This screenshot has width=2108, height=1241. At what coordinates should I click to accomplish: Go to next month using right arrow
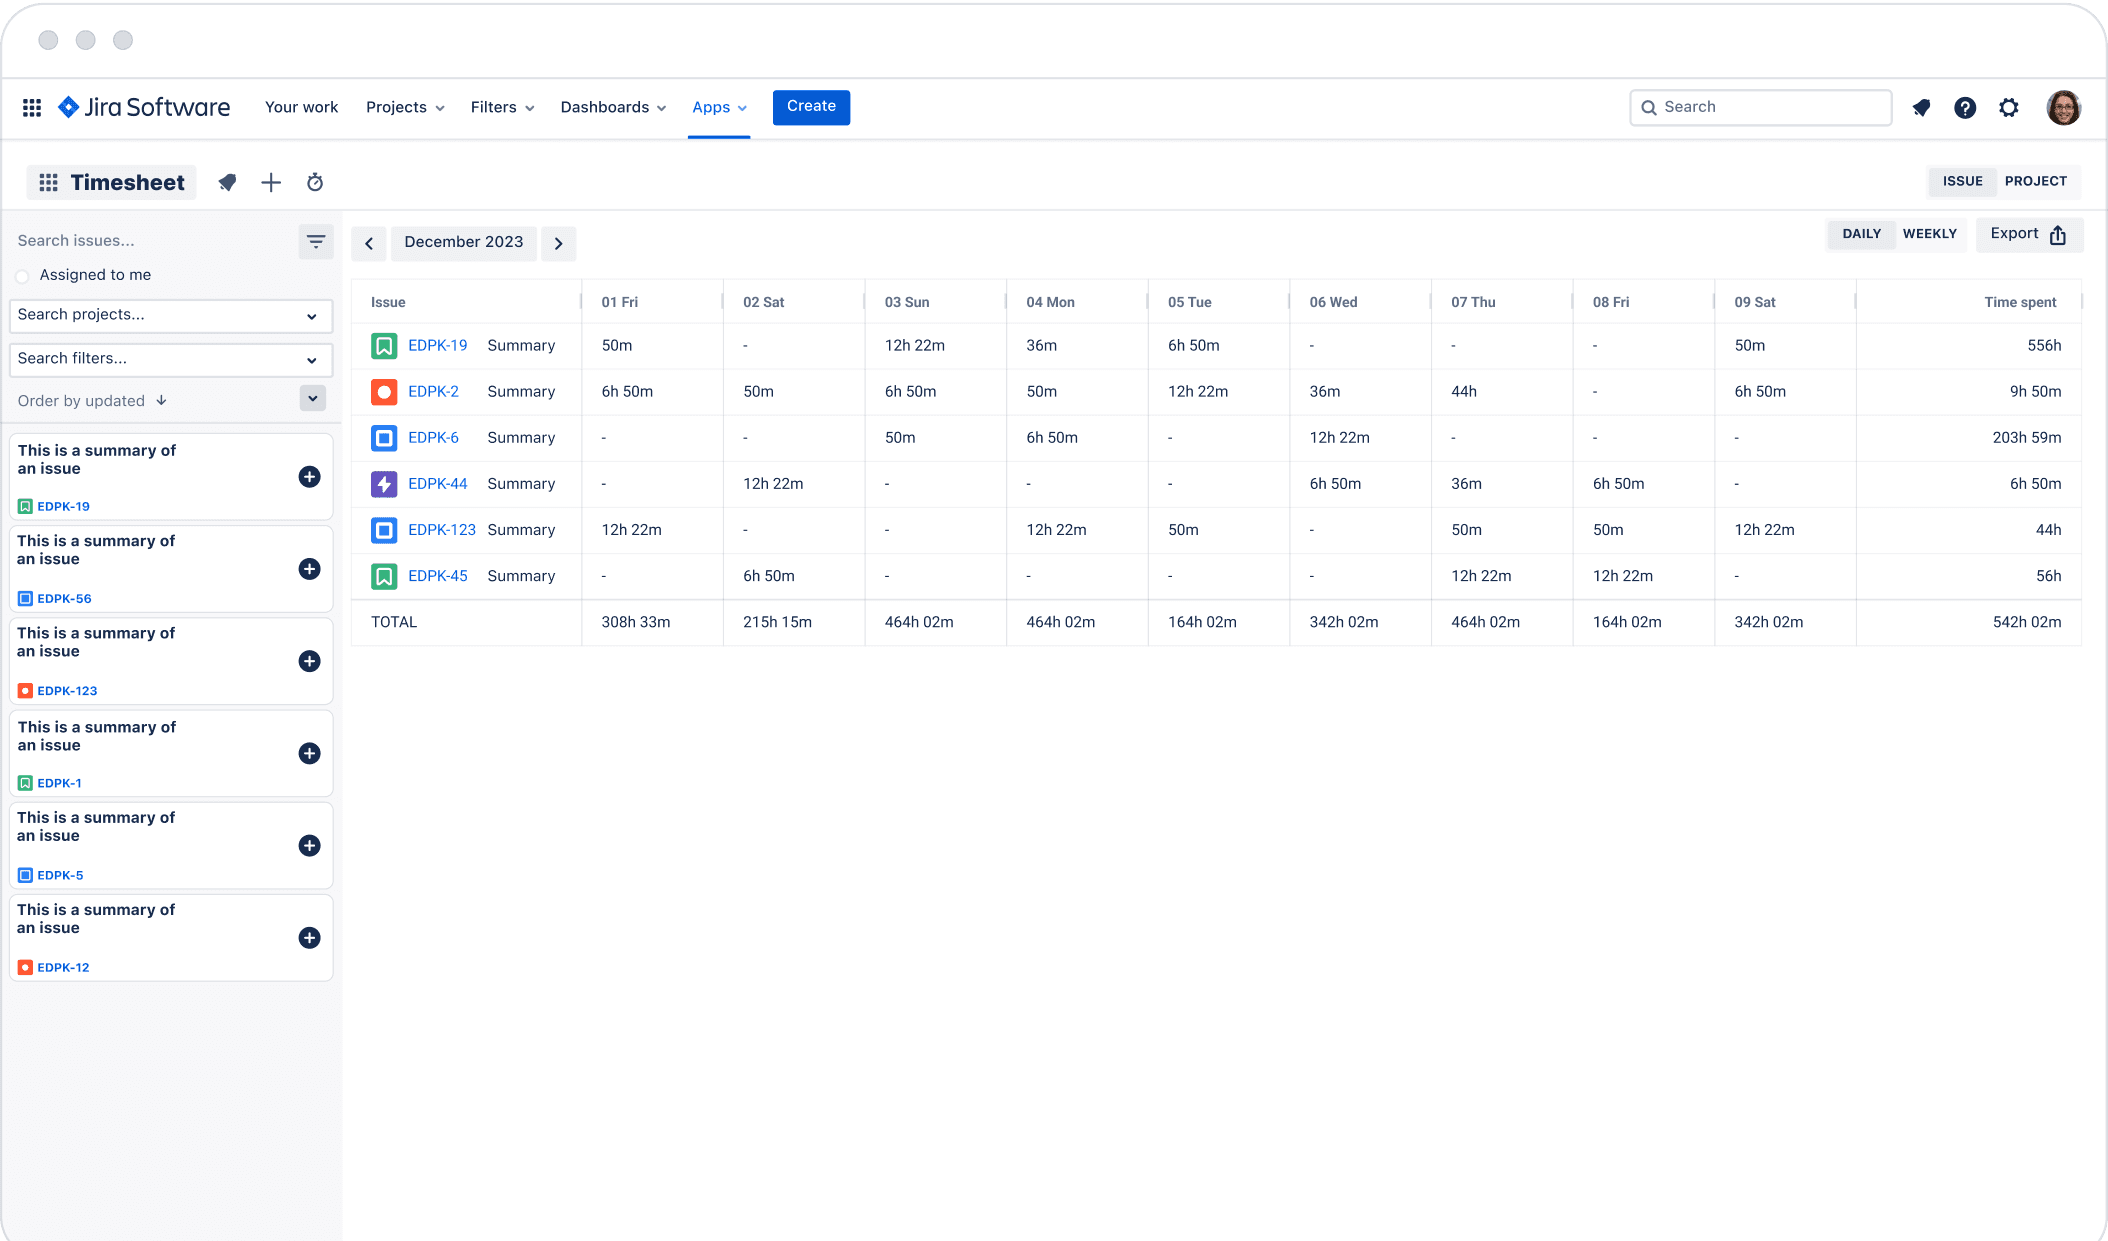(558, 243)
